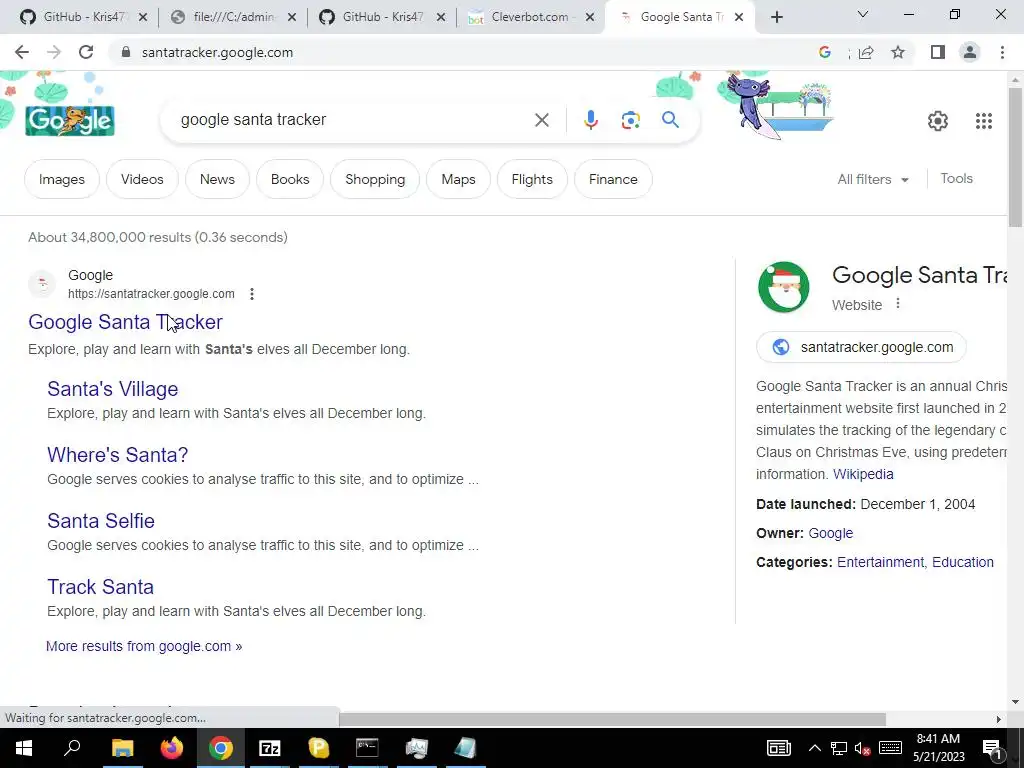Screen dimensions: 1024x768
Task: Open File Explorer from taskbar
Action: (x=122, y=748)
